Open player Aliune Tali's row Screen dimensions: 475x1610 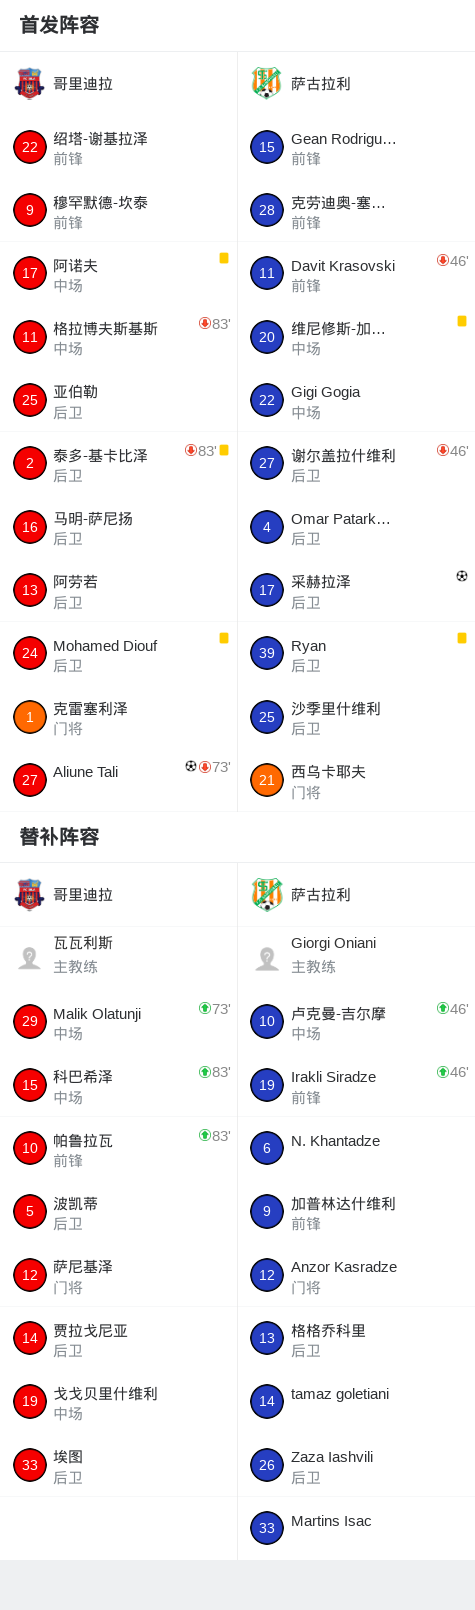(118, 780)
